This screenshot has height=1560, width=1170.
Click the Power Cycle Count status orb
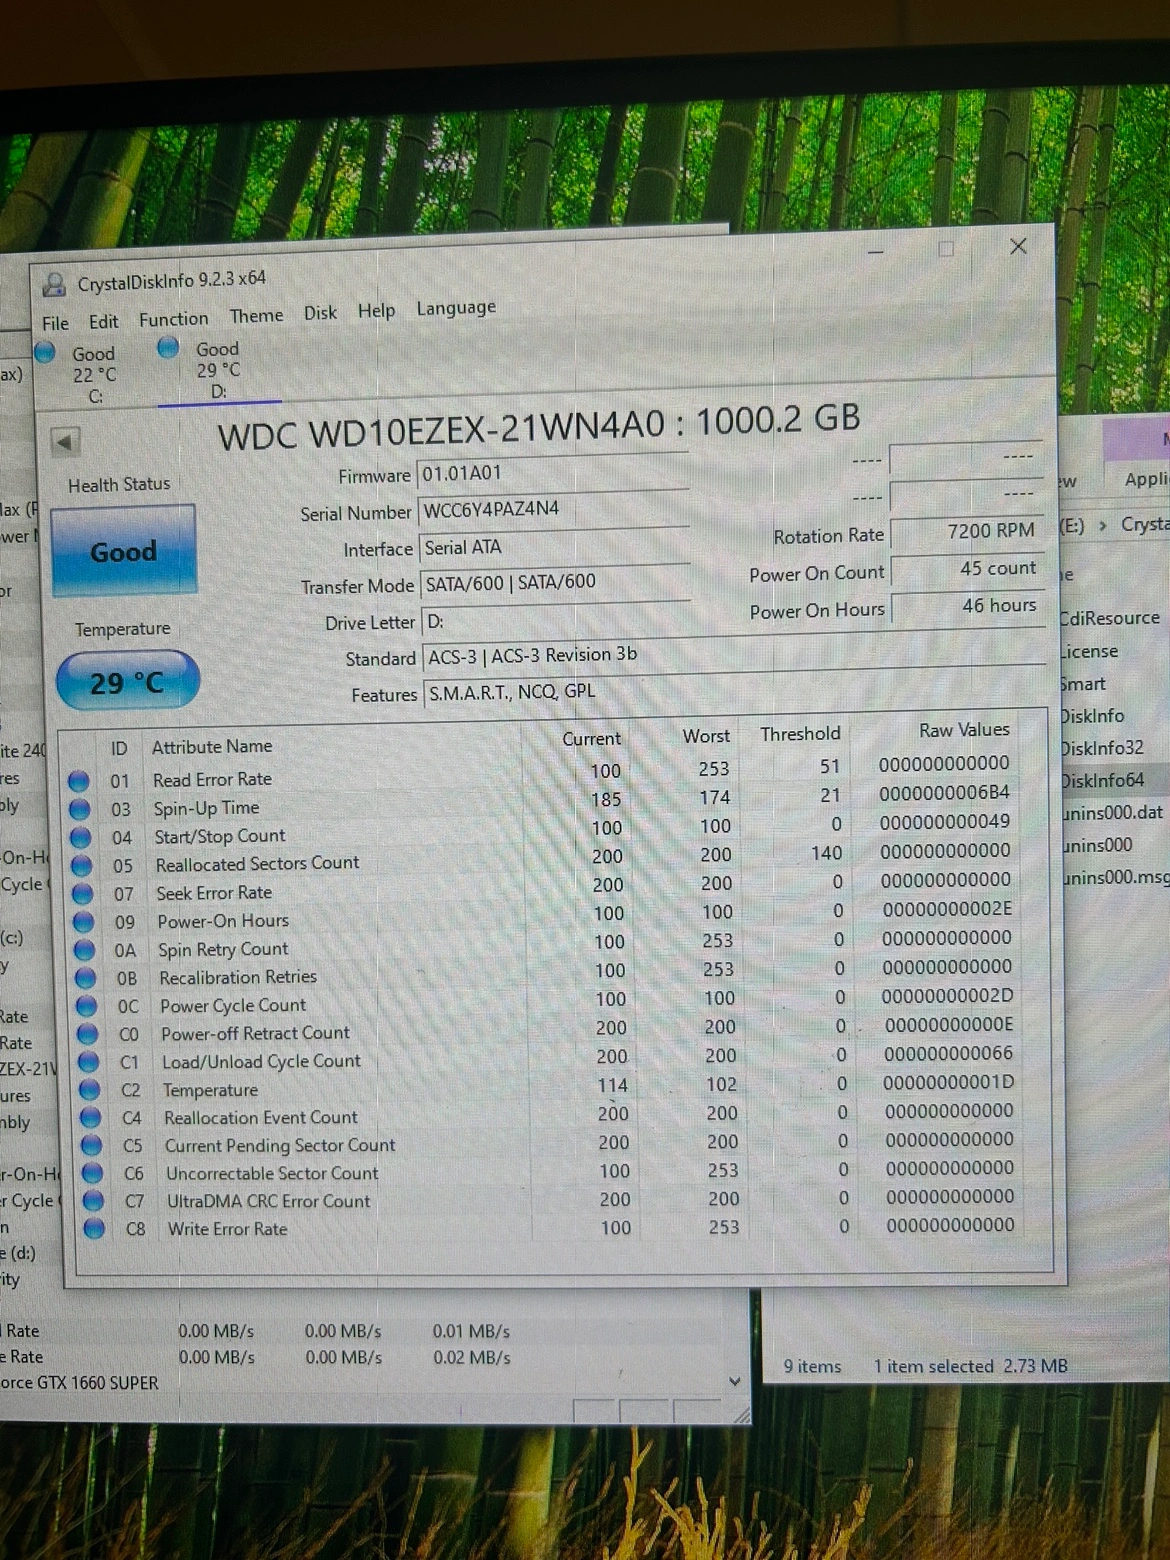click(x=87, y=1006)
